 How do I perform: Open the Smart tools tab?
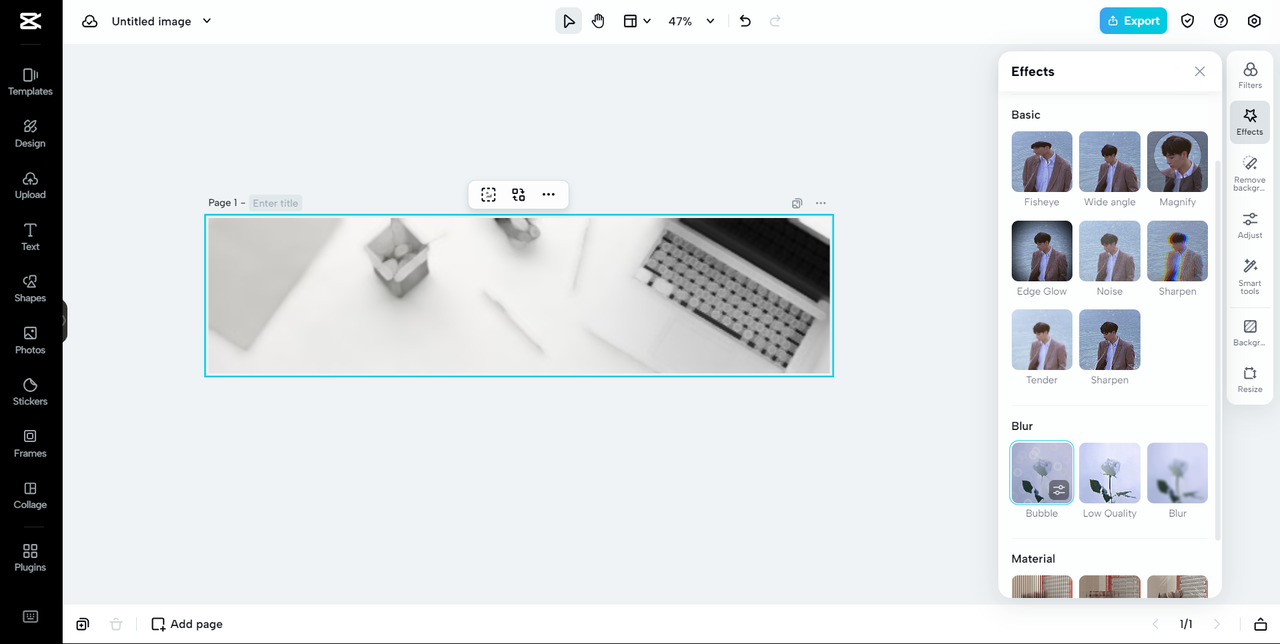[1250, 276]
